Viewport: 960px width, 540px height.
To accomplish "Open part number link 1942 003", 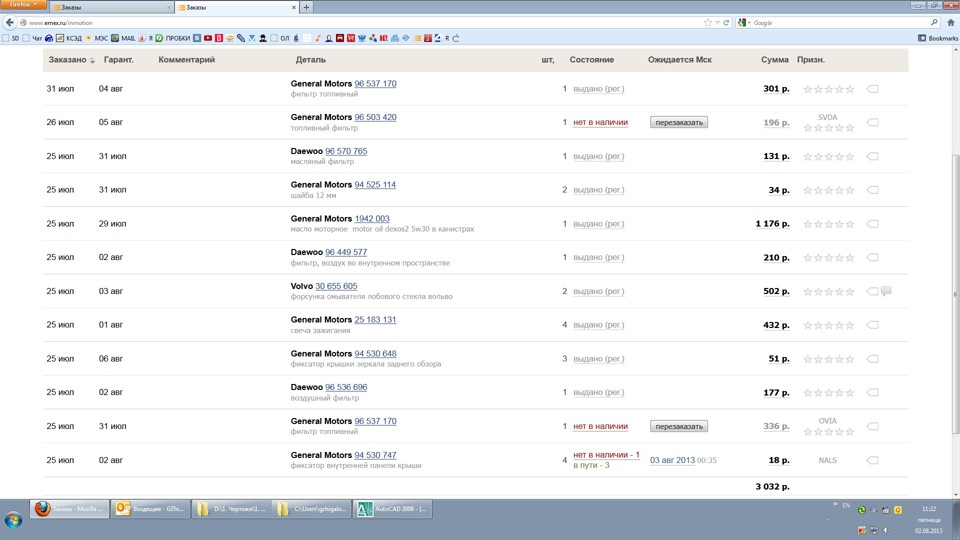I will pos(372,219).
